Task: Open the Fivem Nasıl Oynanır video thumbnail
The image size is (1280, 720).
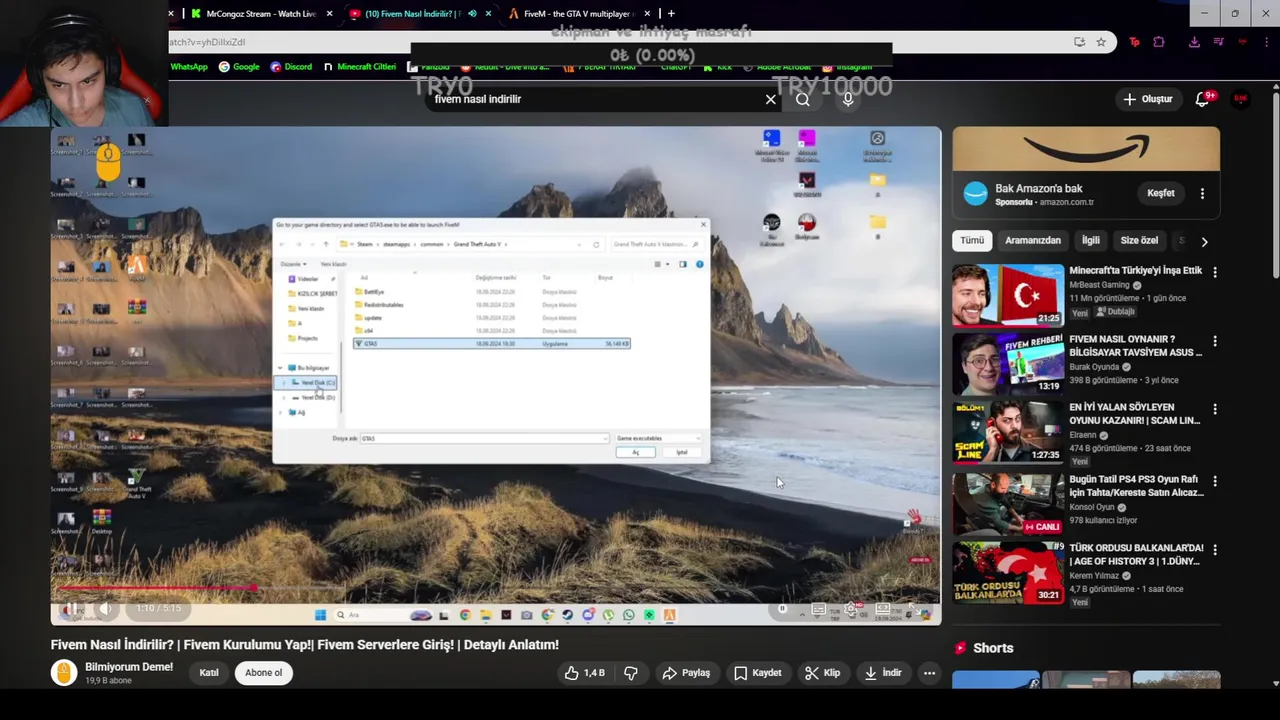Action: coord(1008,364)
